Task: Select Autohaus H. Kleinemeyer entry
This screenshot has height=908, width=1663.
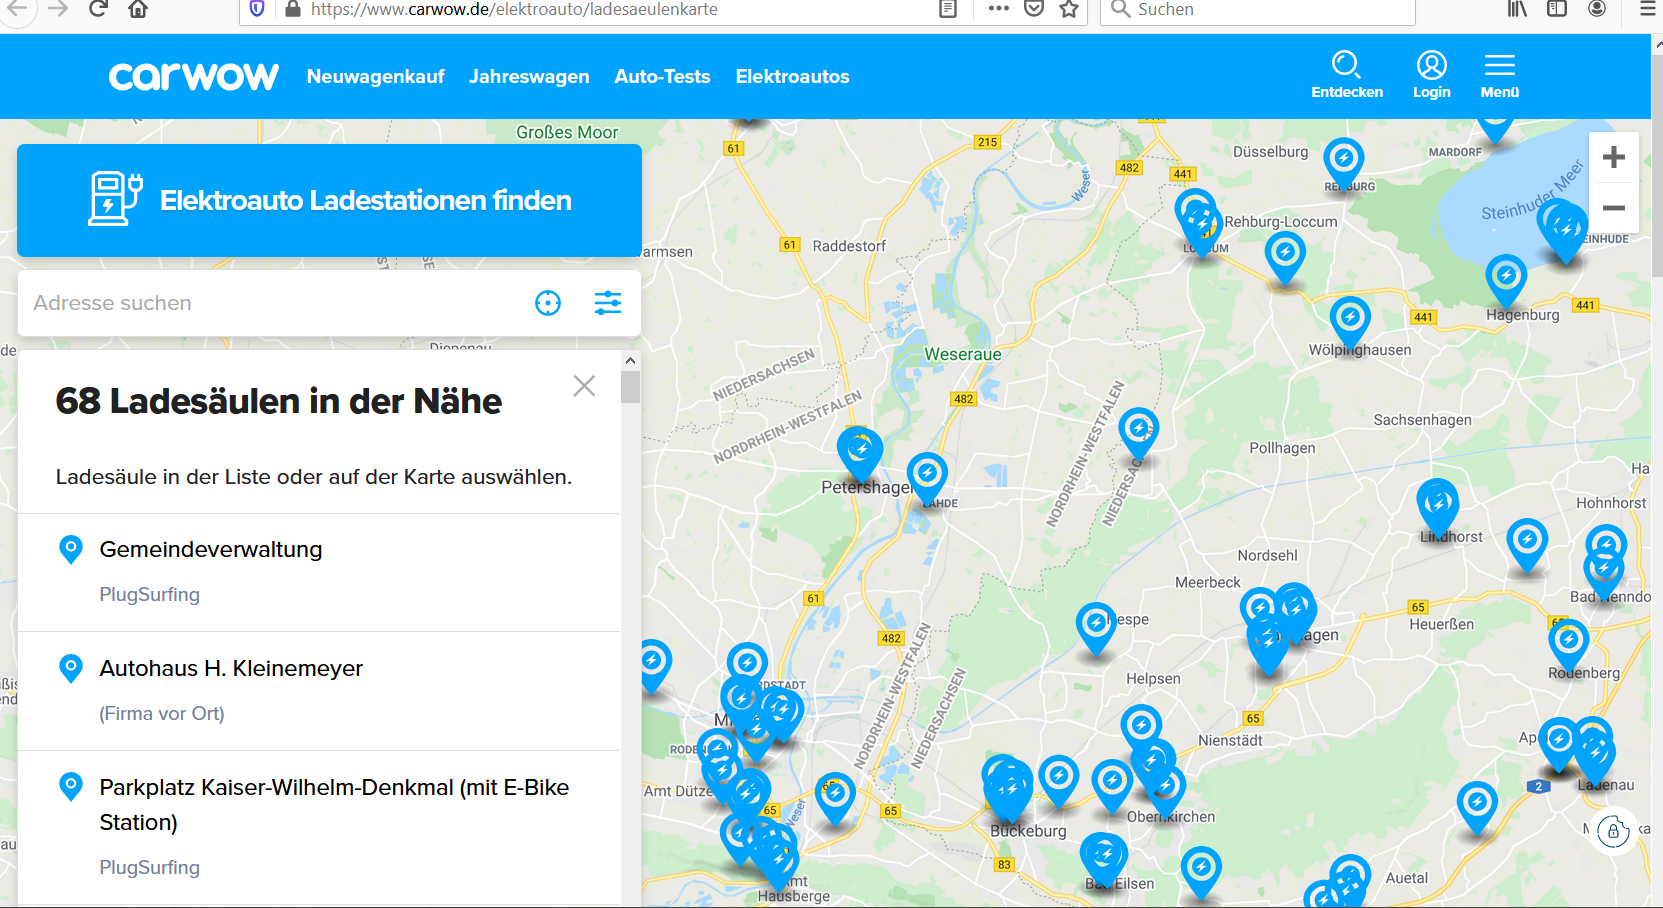Action: pos(319,691)
